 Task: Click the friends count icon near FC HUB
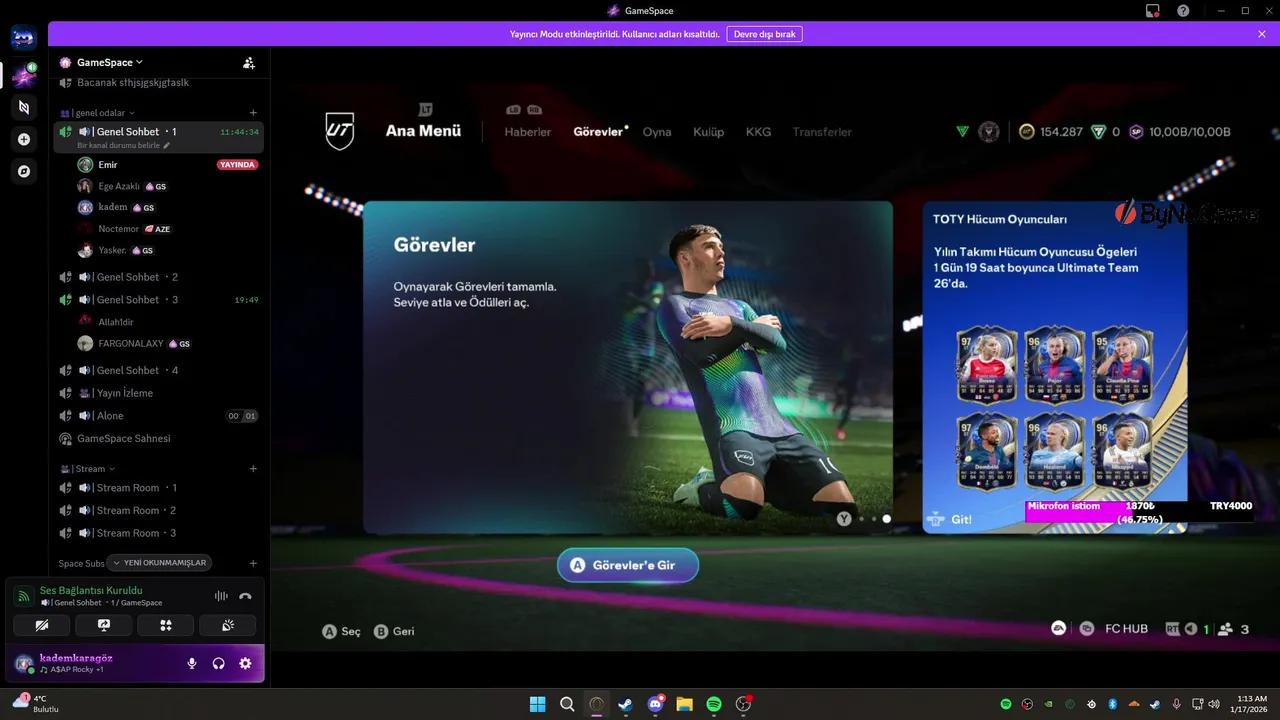1223,629
